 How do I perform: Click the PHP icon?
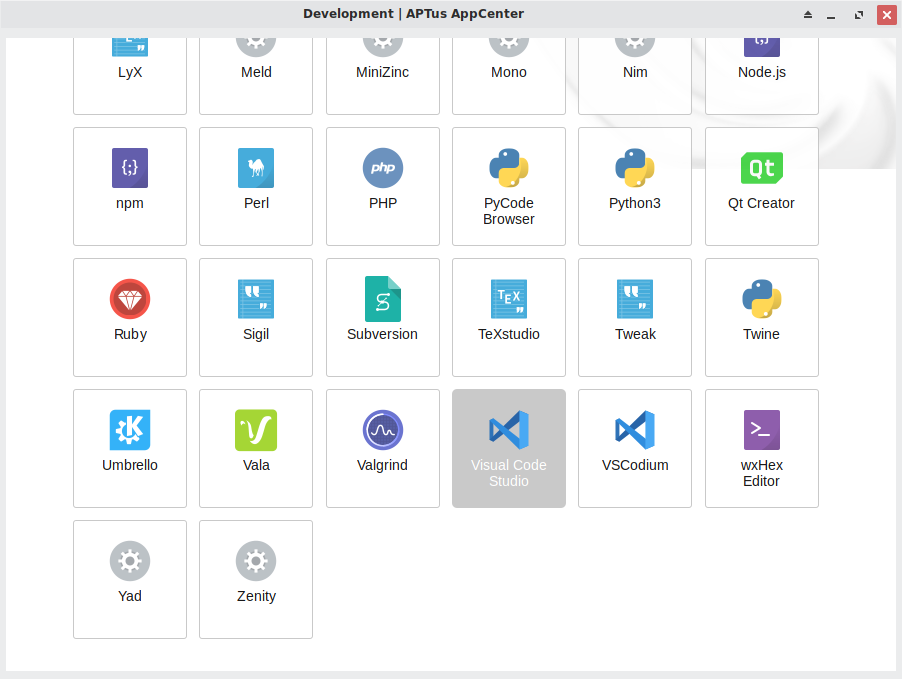point(383,168)
